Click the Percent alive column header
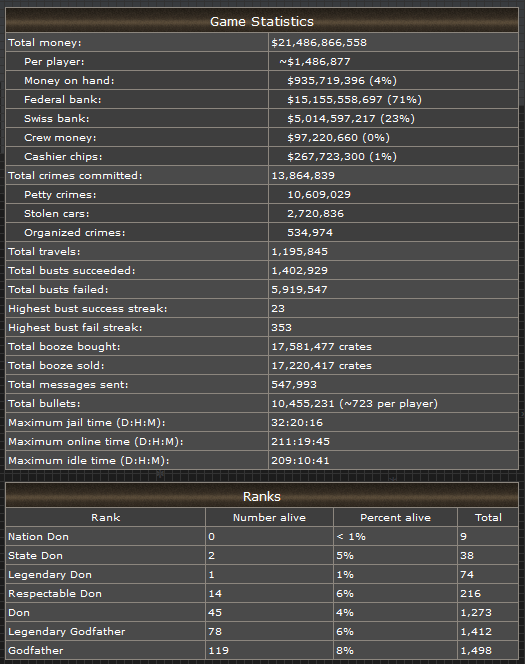 pyautogui.click(x=395, y=517)
